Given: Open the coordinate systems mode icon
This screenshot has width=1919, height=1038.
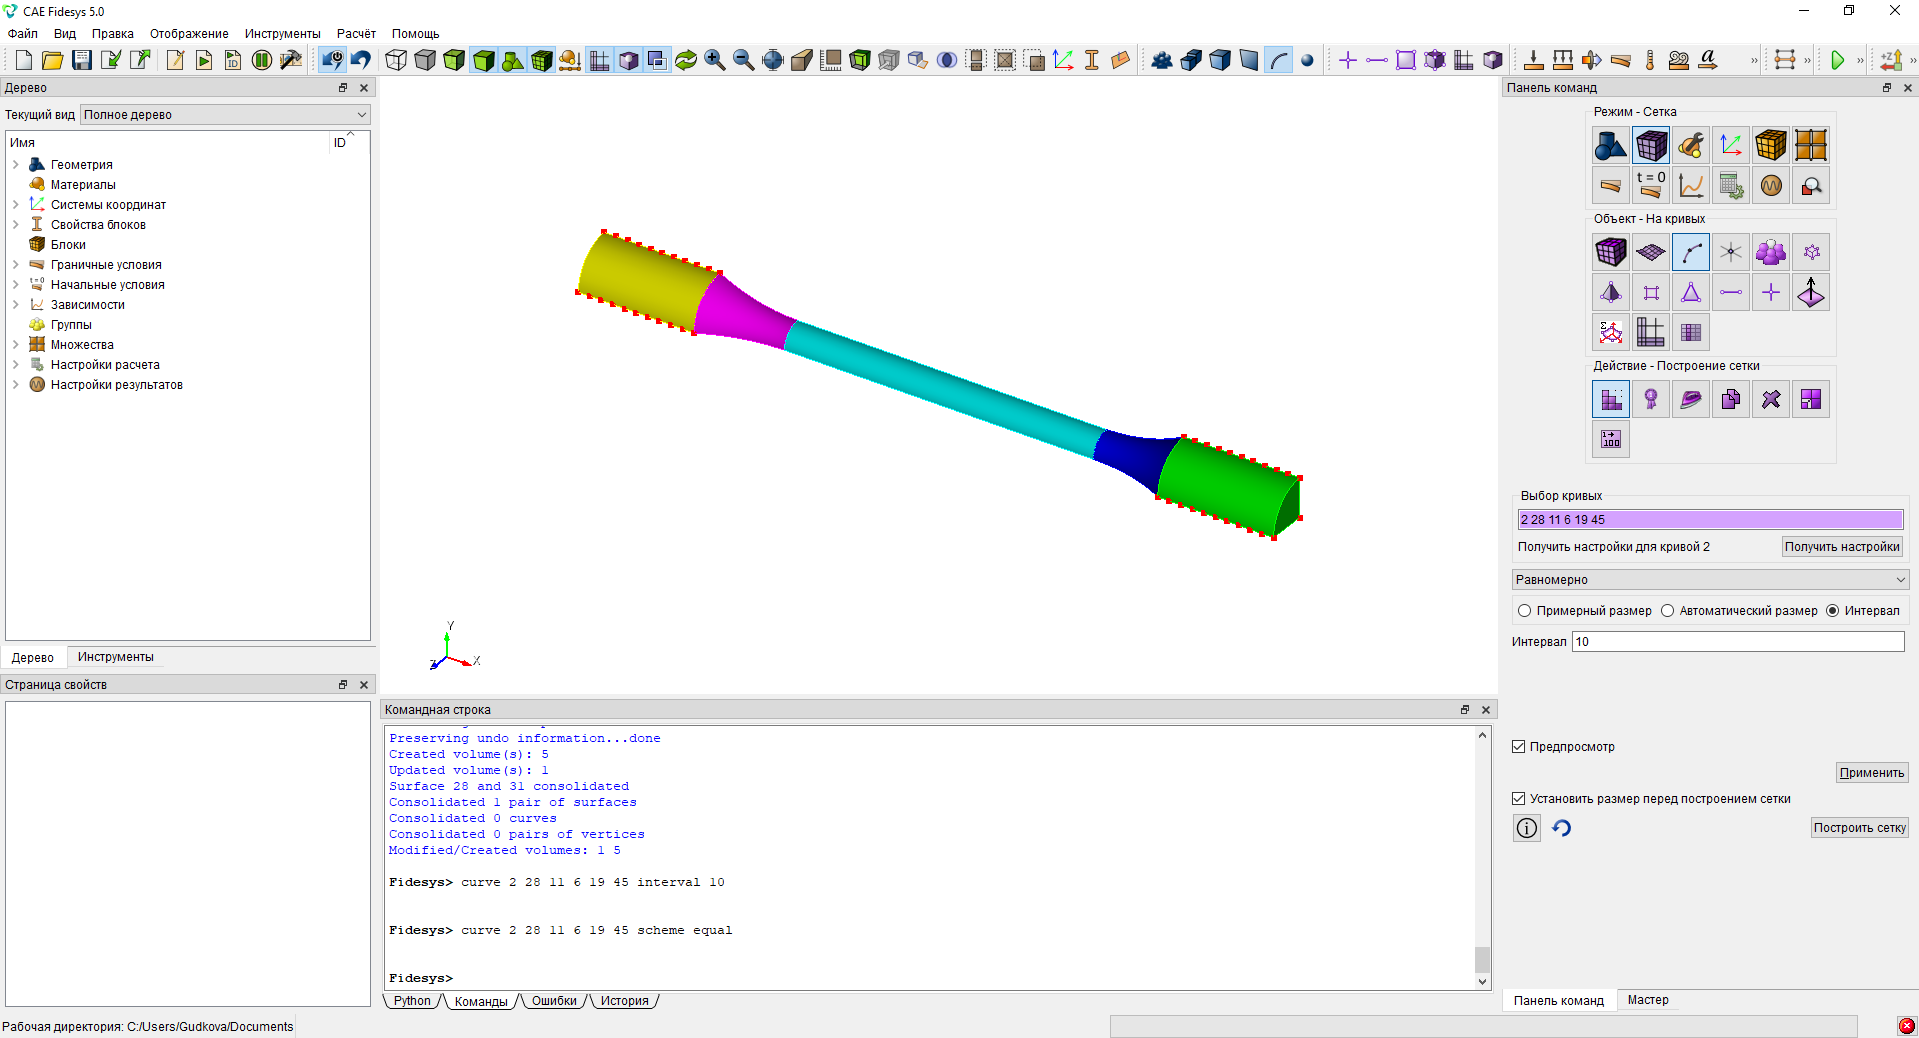Looking at the screenshot, I should tap(1731, 146).
